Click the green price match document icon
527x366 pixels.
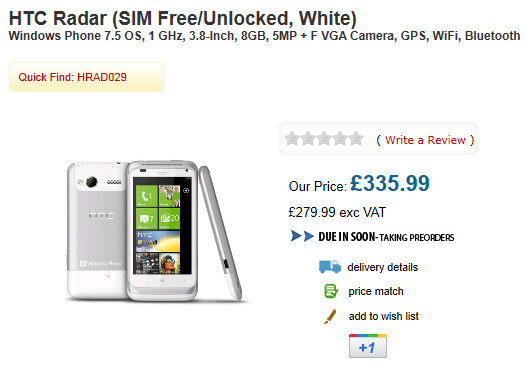pyautogui.click(x=331, y=291)
